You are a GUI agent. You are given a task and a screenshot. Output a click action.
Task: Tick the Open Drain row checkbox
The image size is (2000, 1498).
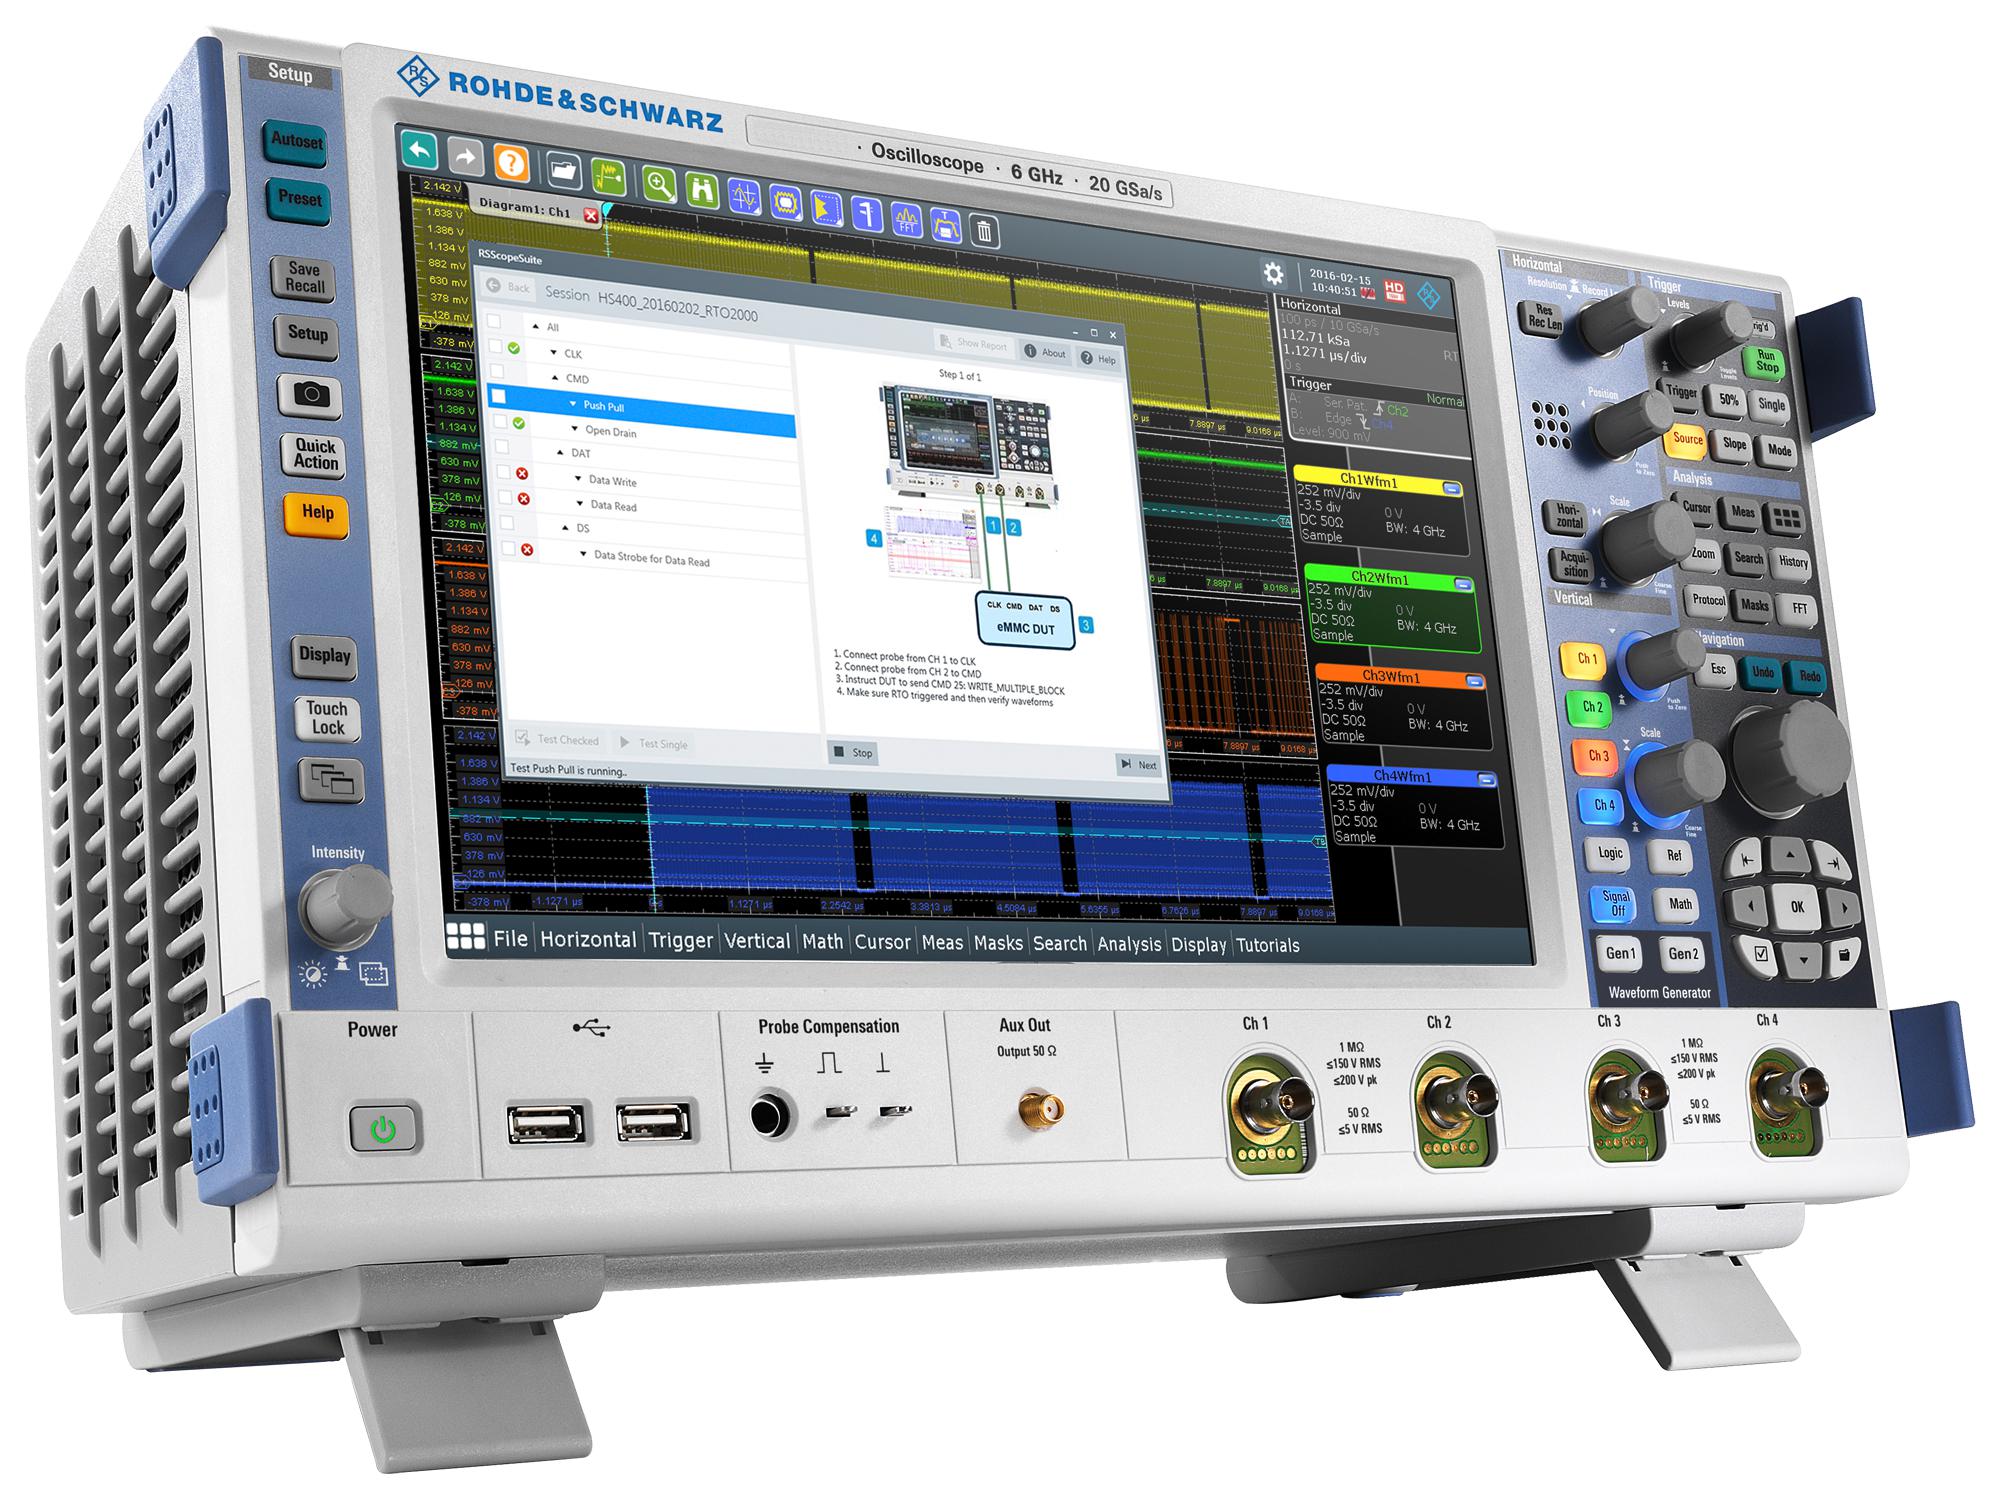click(x=500, y=422)
